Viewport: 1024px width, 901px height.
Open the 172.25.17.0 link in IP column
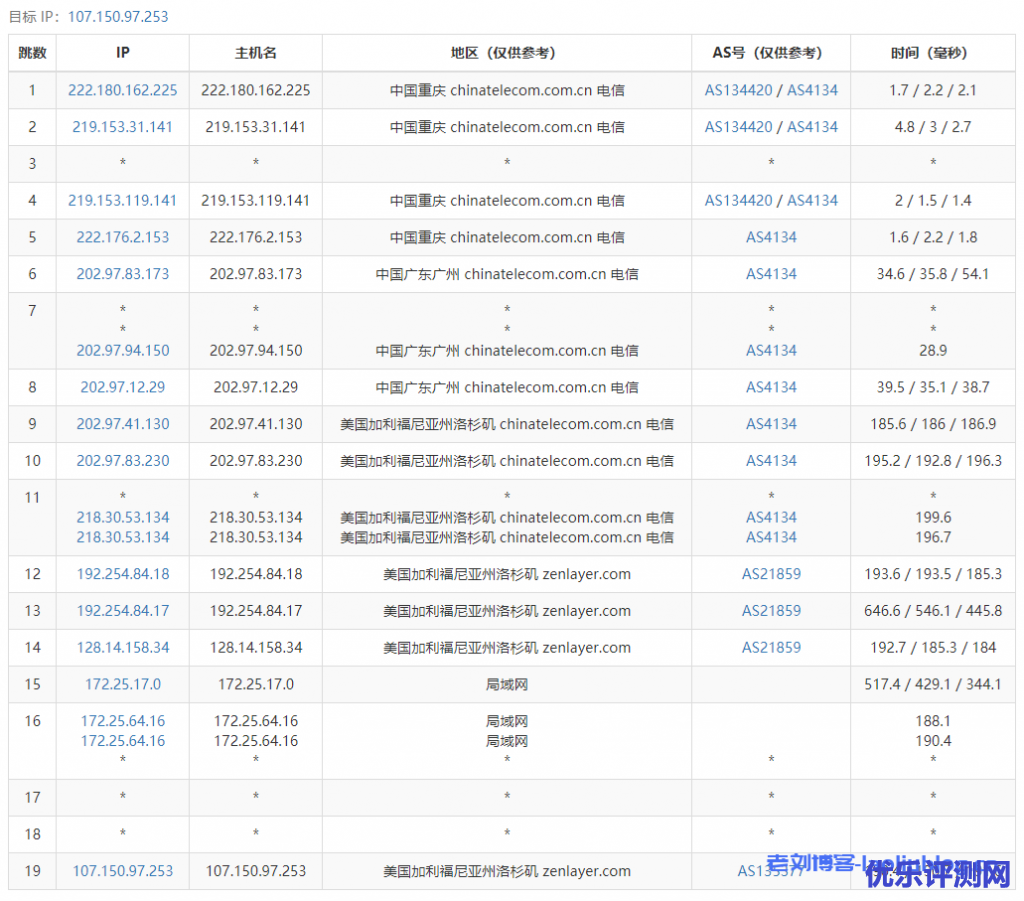coord(123,685)
